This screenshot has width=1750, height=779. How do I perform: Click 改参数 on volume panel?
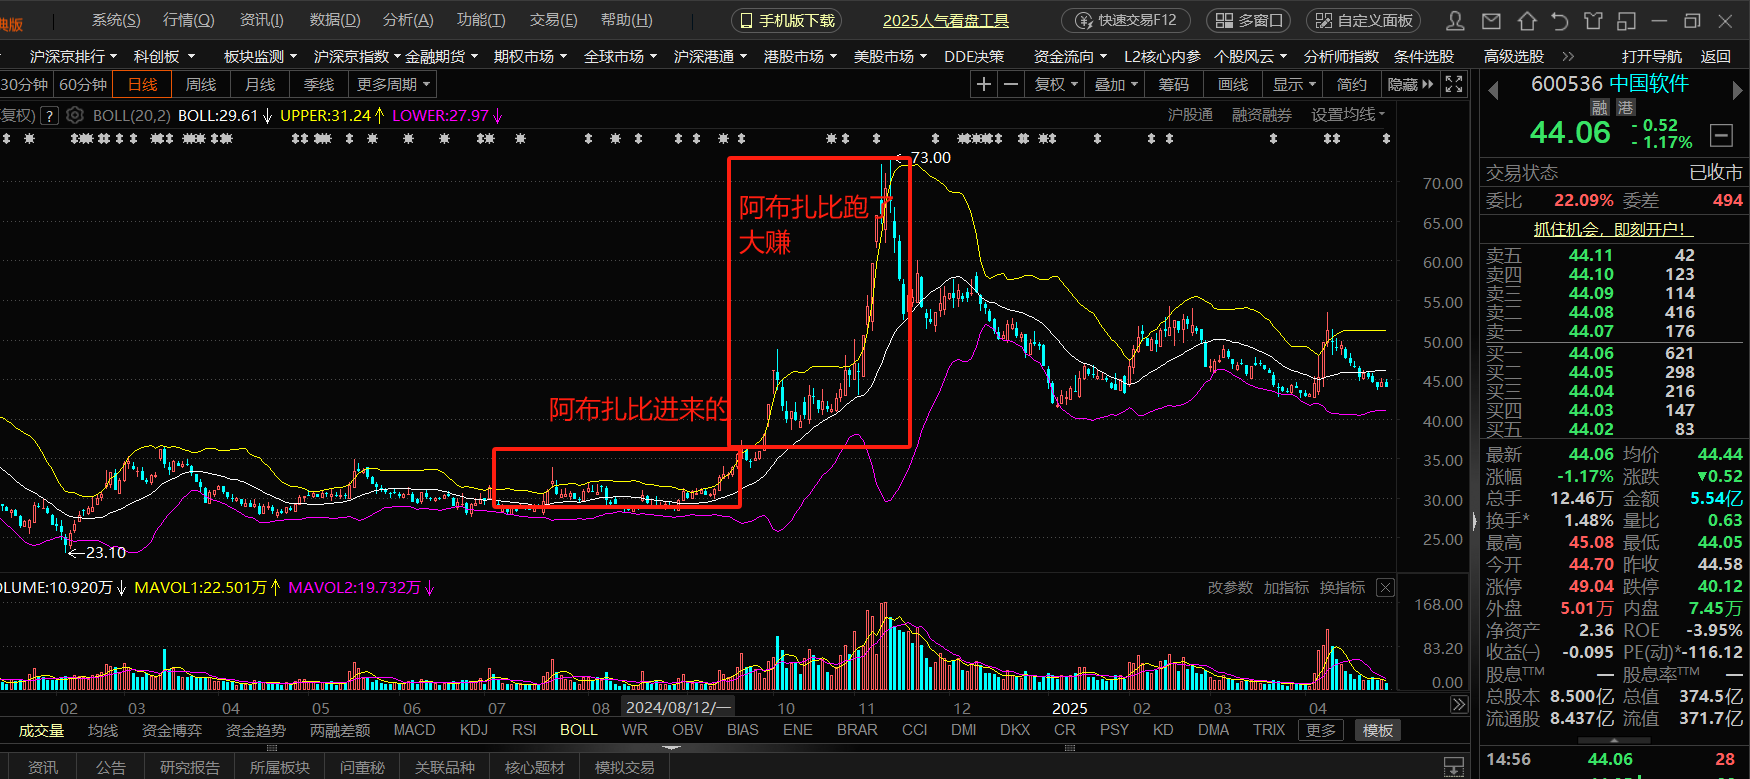pyautogui.click(x=1230, y=587)
